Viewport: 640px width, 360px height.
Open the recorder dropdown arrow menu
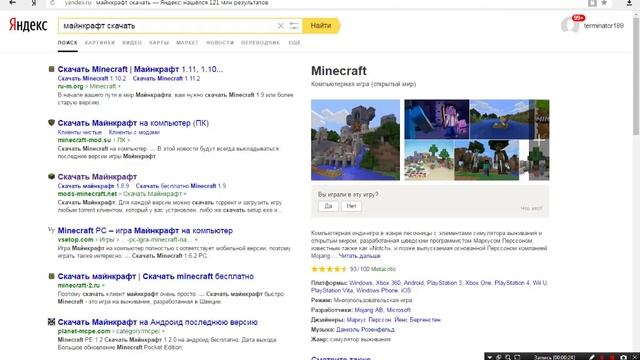(x=490, y=357)
